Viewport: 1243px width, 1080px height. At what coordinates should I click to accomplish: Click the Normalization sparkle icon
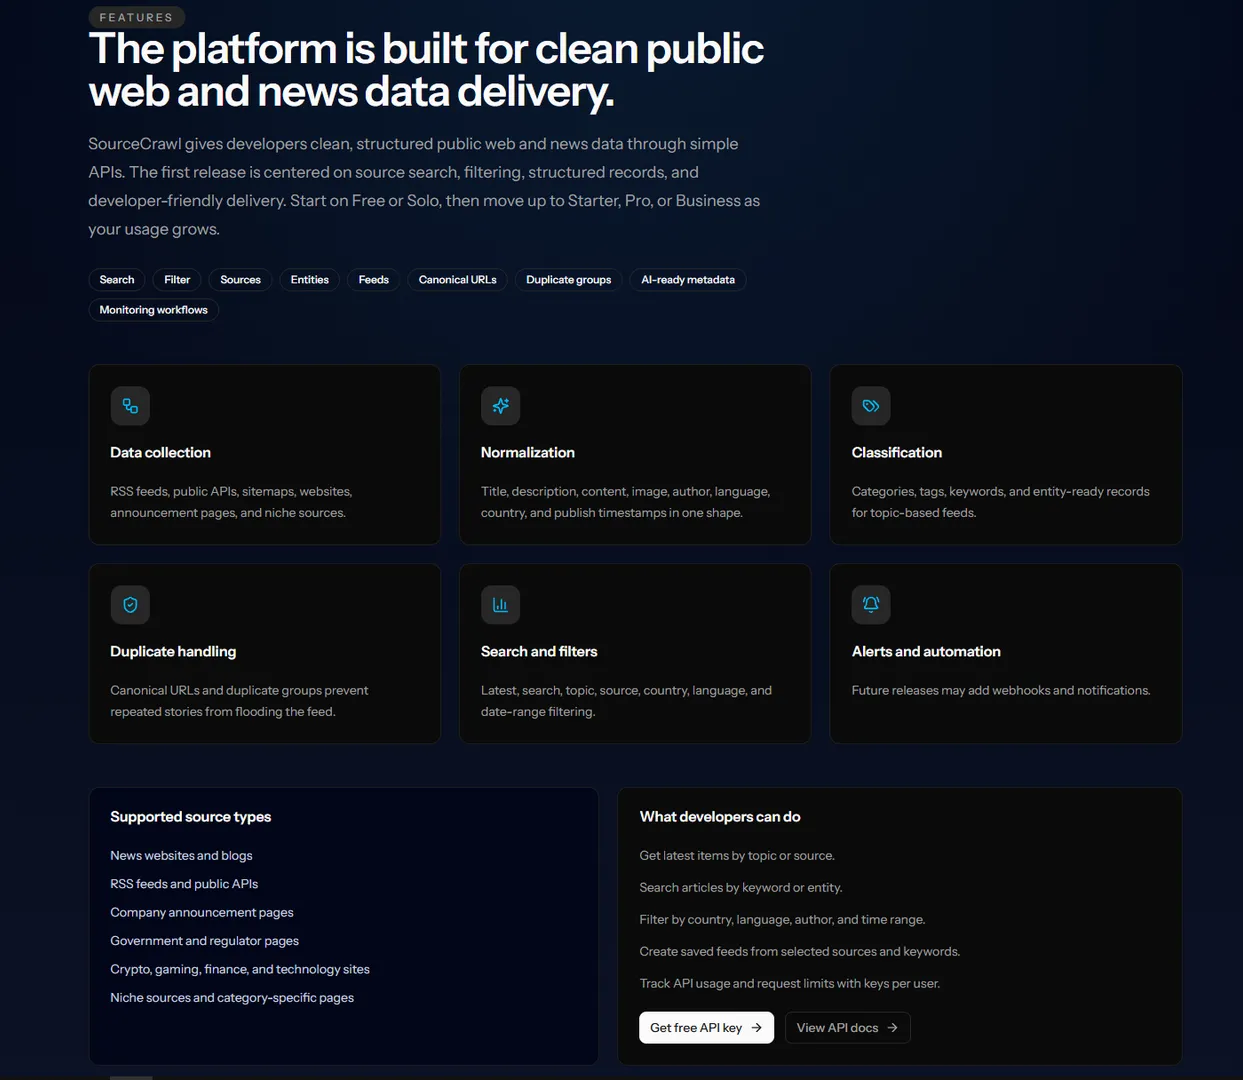click(x=500, y=406)
